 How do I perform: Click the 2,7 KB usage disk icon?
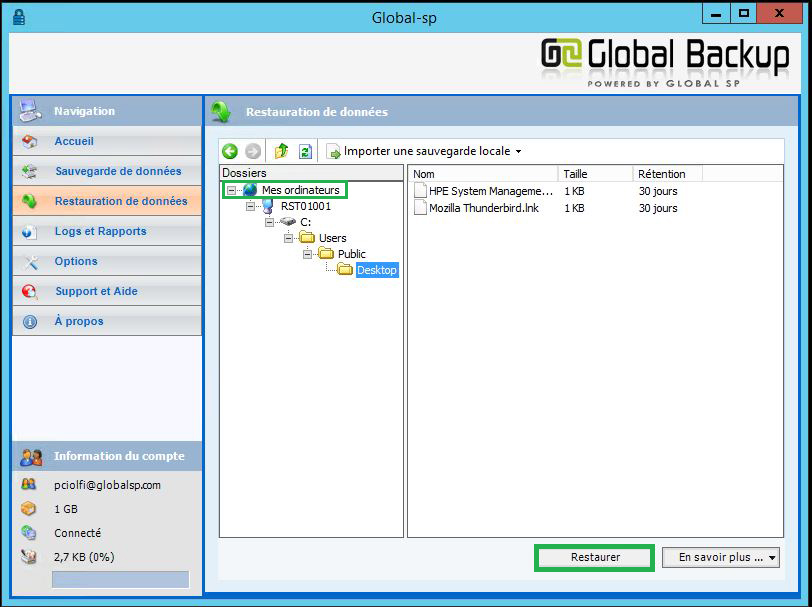point(29,557)
